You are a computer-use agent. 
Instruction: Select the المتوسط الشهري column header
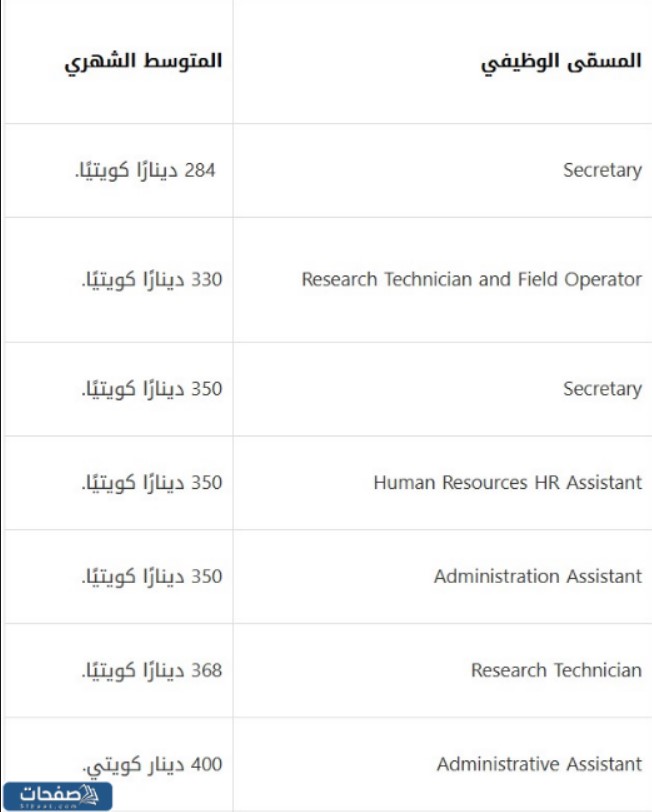(x=143, y=61)
